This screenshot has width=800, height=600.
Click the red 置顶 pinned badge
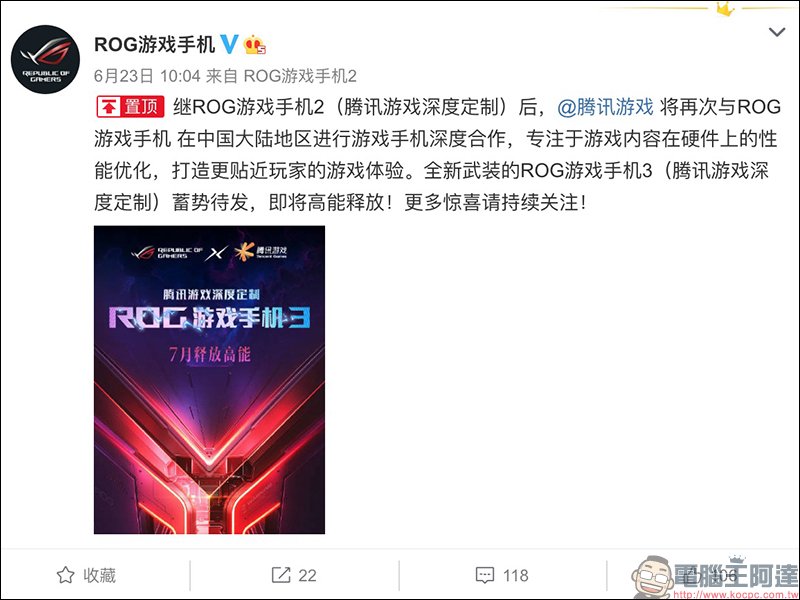point(131,107)
